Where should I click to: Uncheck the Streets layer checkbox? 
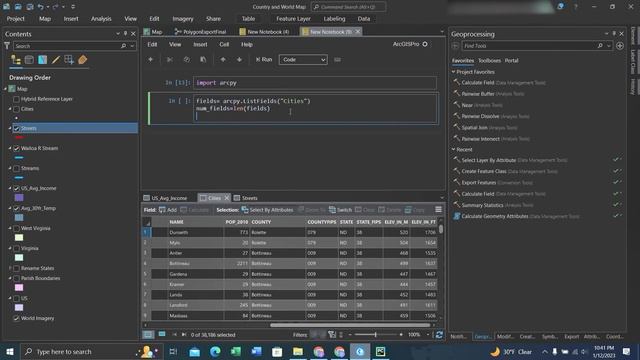coord(16,129)
